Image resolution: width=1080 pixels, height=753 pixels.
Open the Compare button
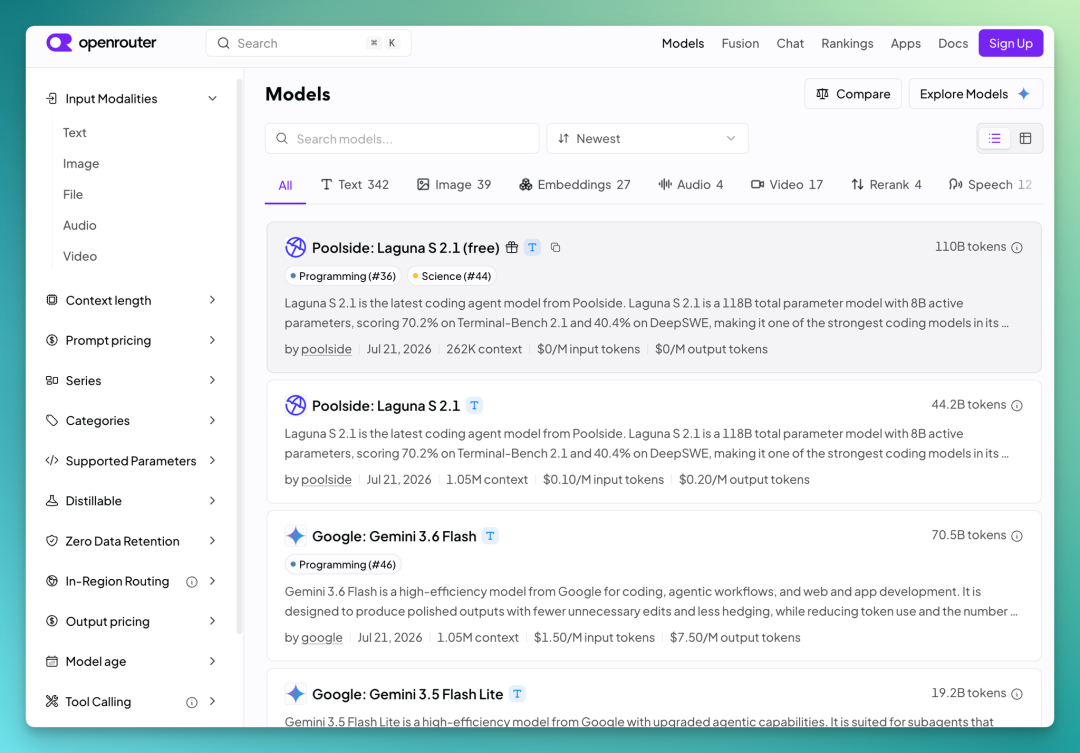pos(853,94)
